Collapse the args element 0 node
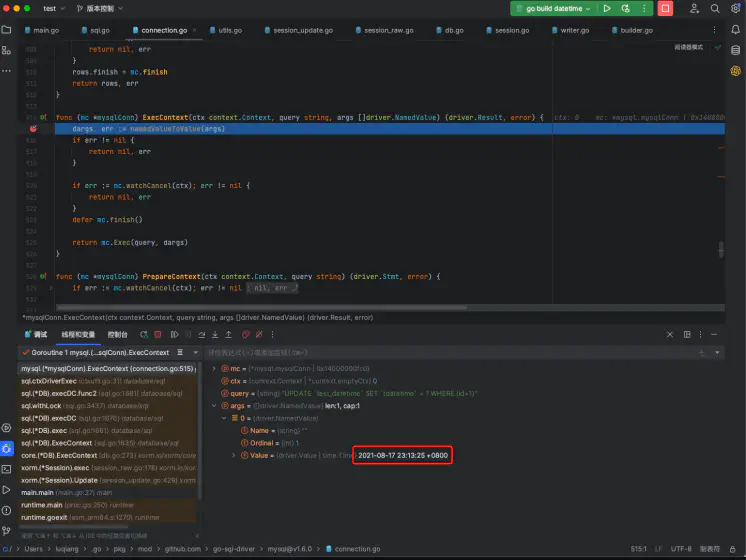The width and height of the screenshot is (746, 560). tap(224, 418)
